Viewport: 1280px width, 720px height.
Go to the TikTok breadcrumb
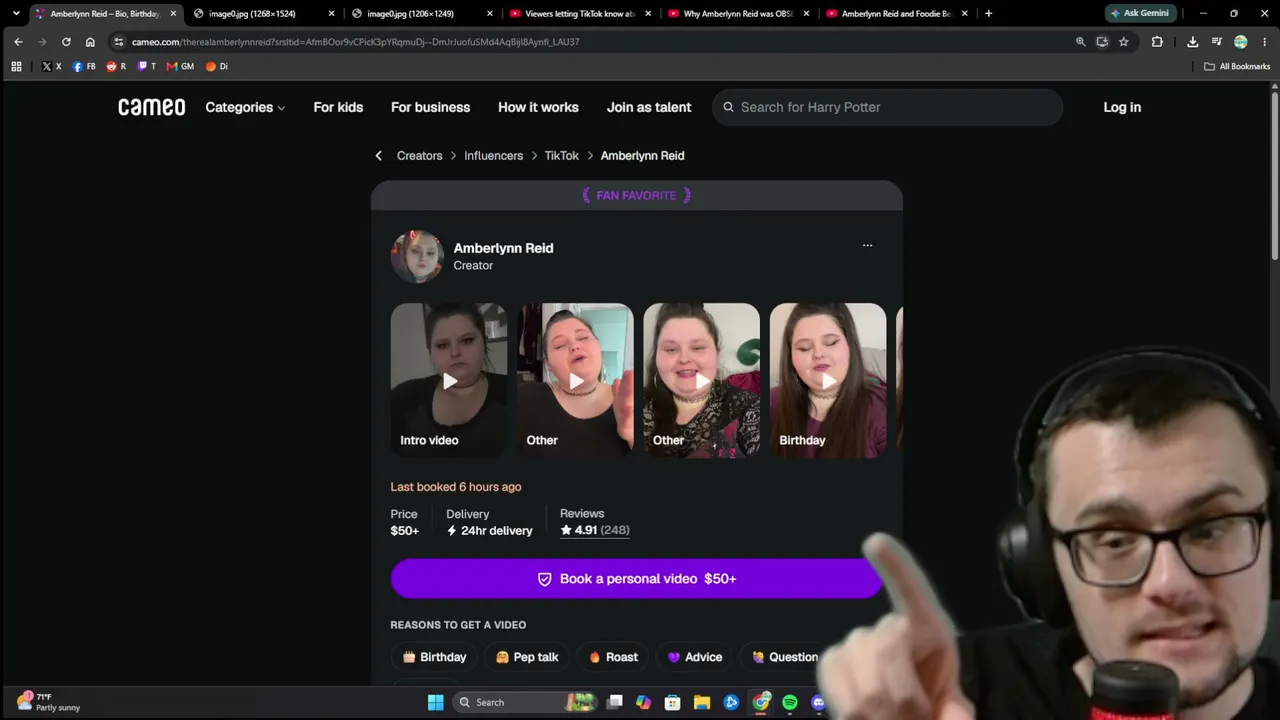pyautogui.click(x=561, y=156)
